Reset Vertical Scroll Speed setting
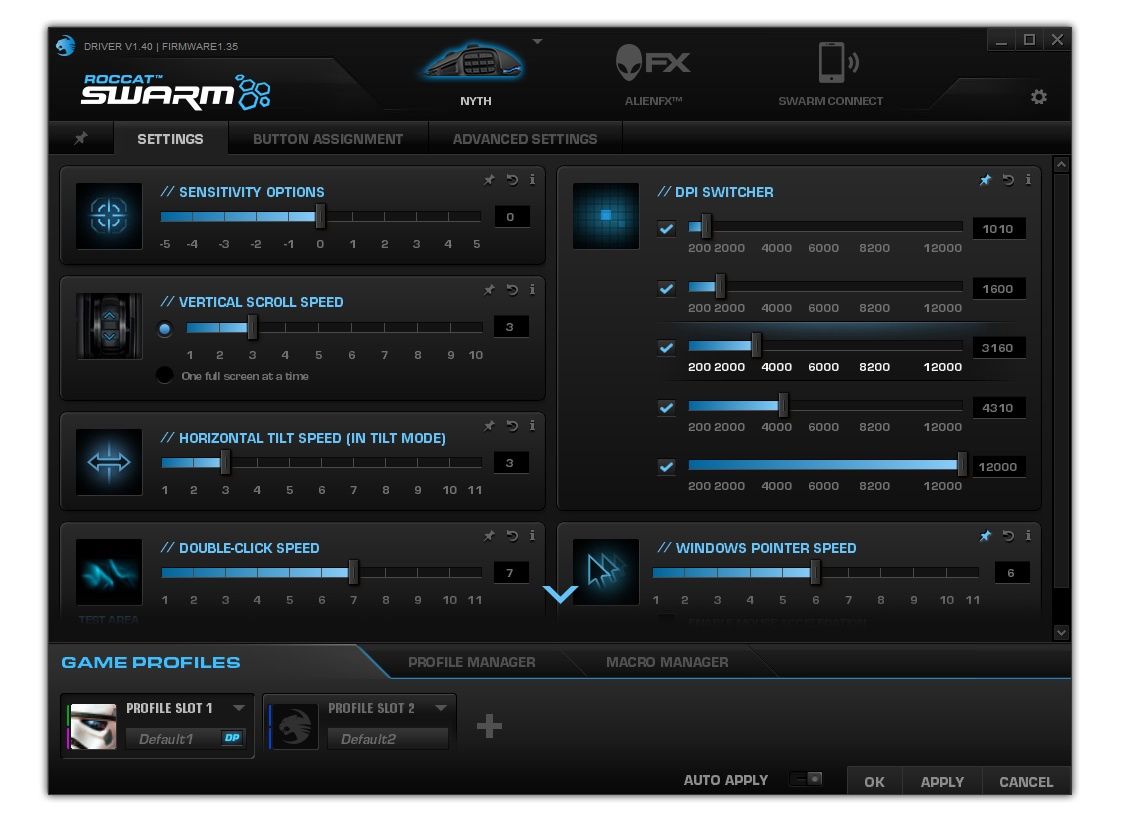1123x828 pixels. (x=512, y=290)
